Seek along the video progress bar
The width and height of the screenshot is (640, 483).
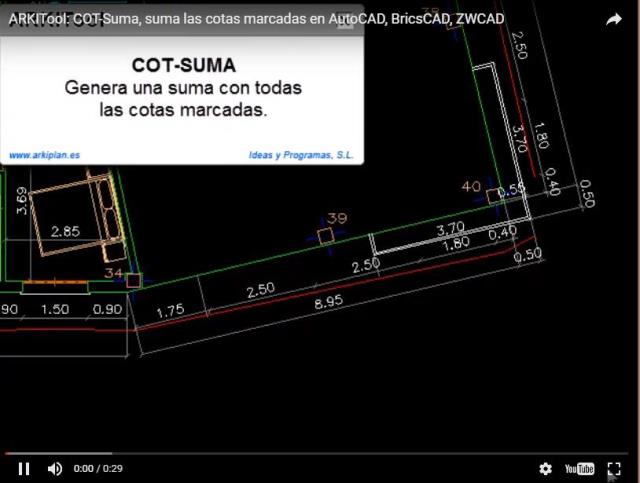(316, 453)
